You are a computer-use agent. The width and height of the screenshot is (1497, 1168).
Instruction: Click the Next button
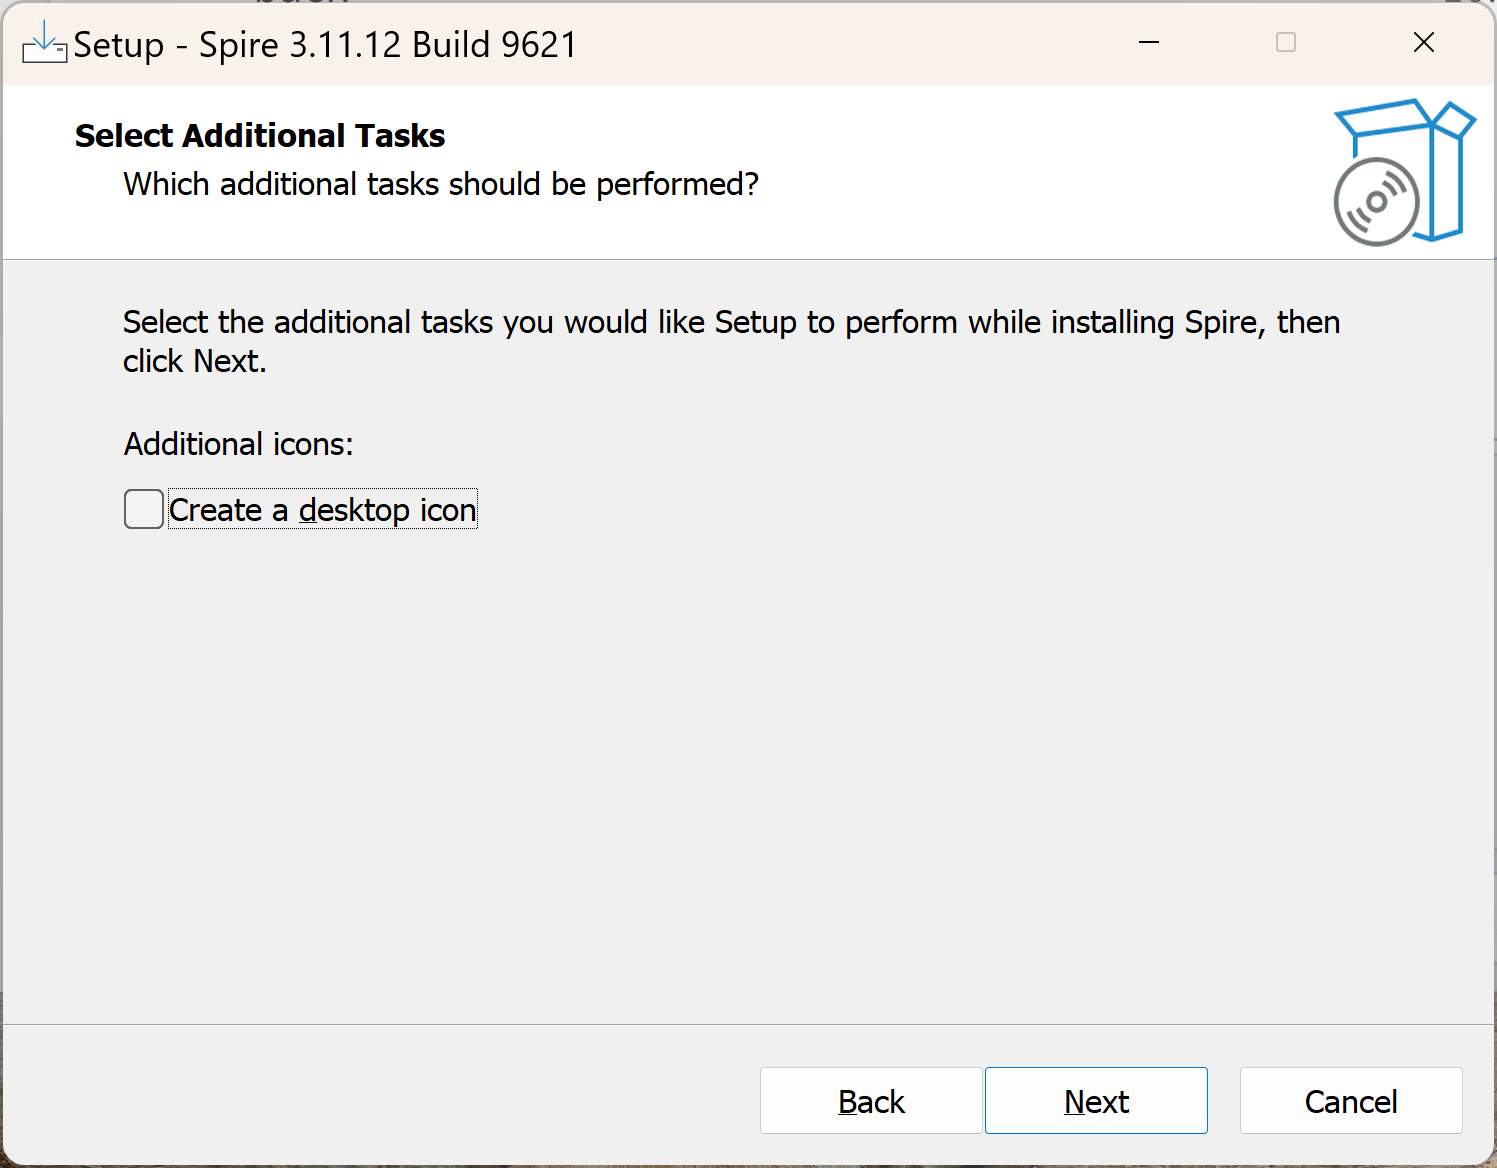tap(1096, 1101)
